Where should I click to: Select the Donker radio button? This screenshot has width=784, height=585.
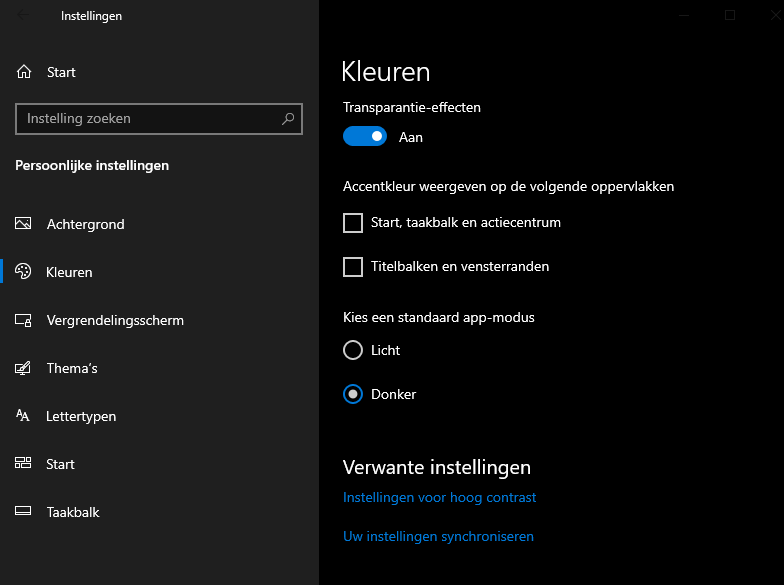point(353,394)
